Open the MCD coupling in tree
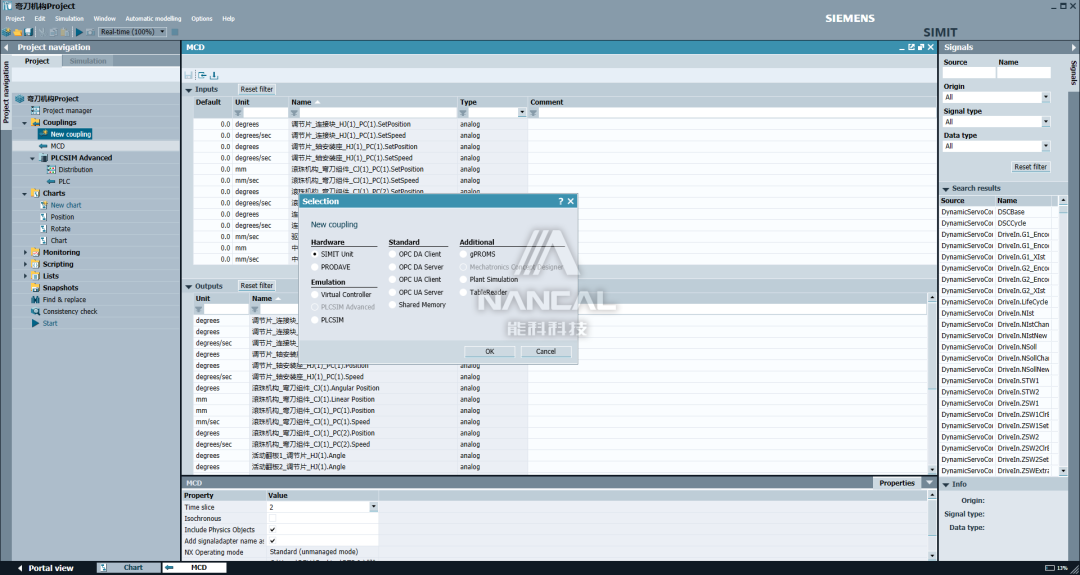The width and height of the screenshot is (1080, 575). [57, 146]
